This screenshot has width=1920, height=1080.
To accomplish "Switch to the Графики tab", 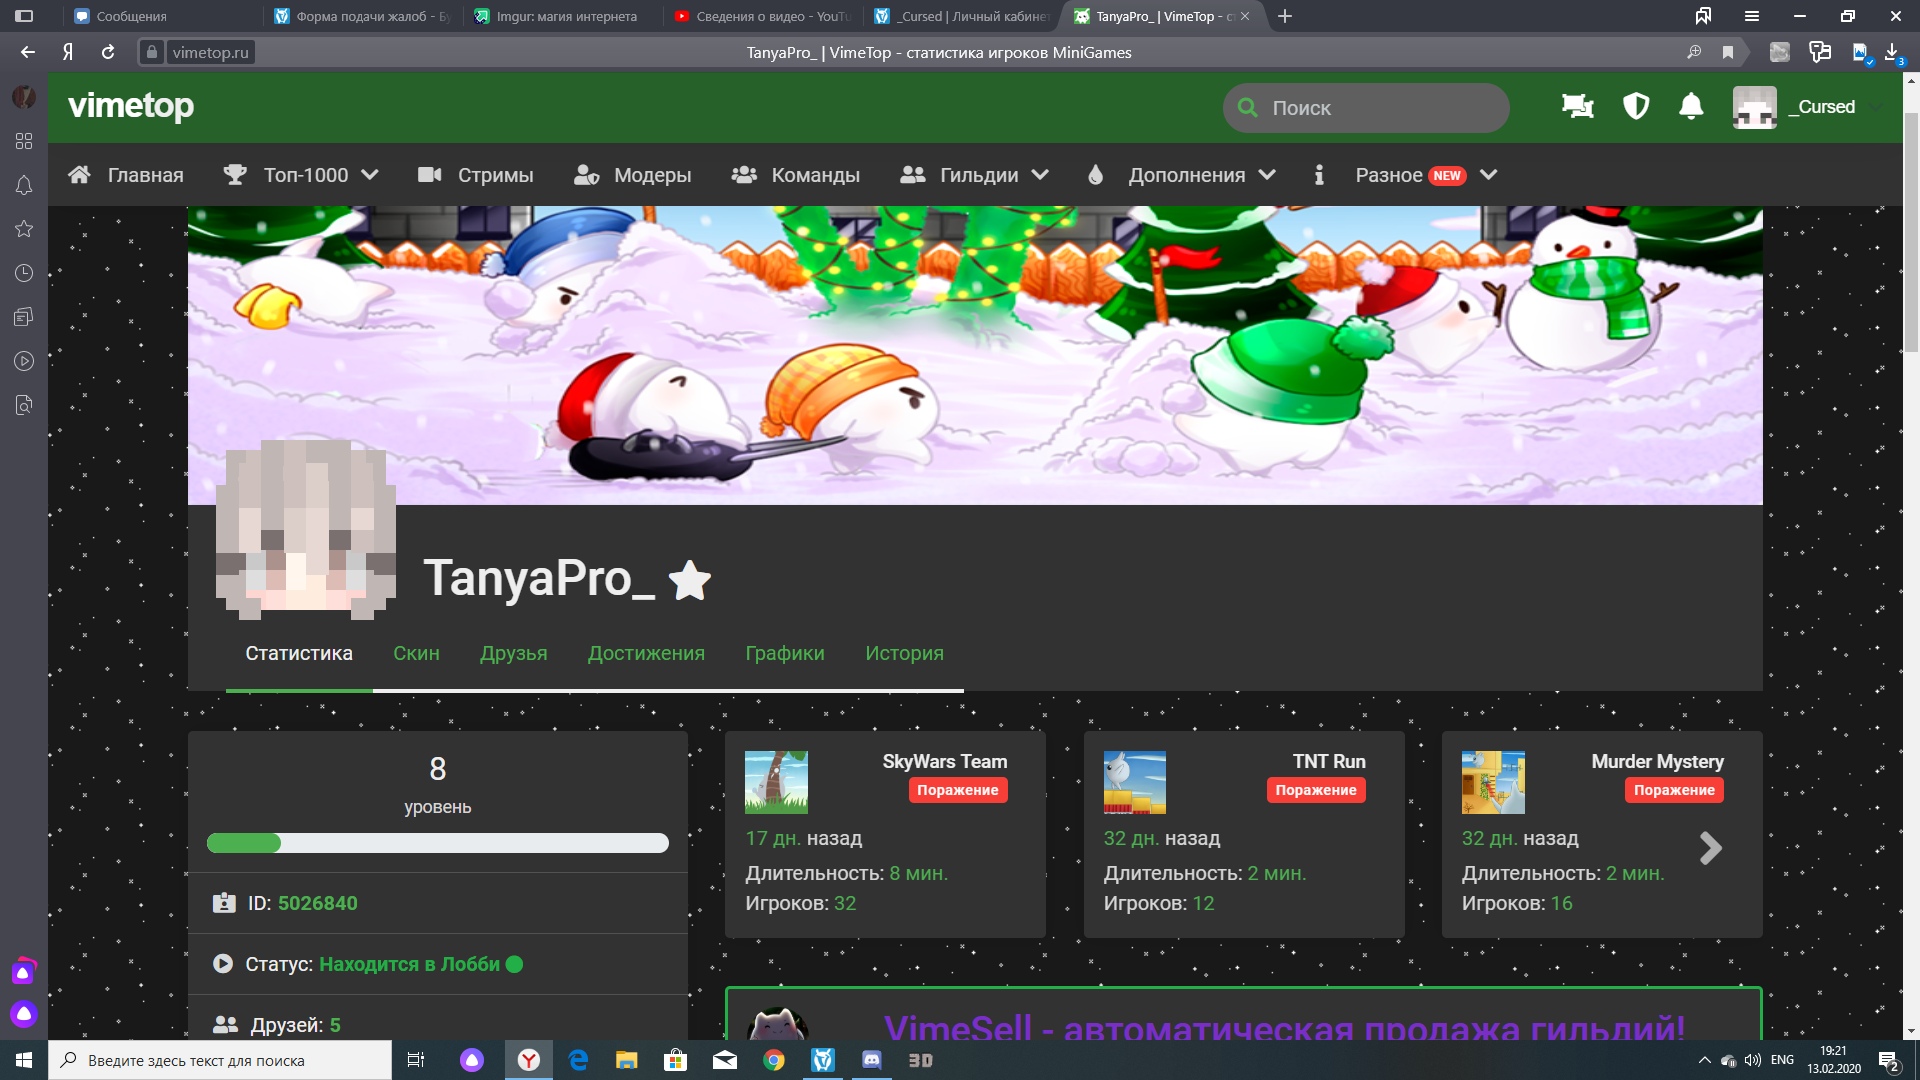I will tap(785, 654).
